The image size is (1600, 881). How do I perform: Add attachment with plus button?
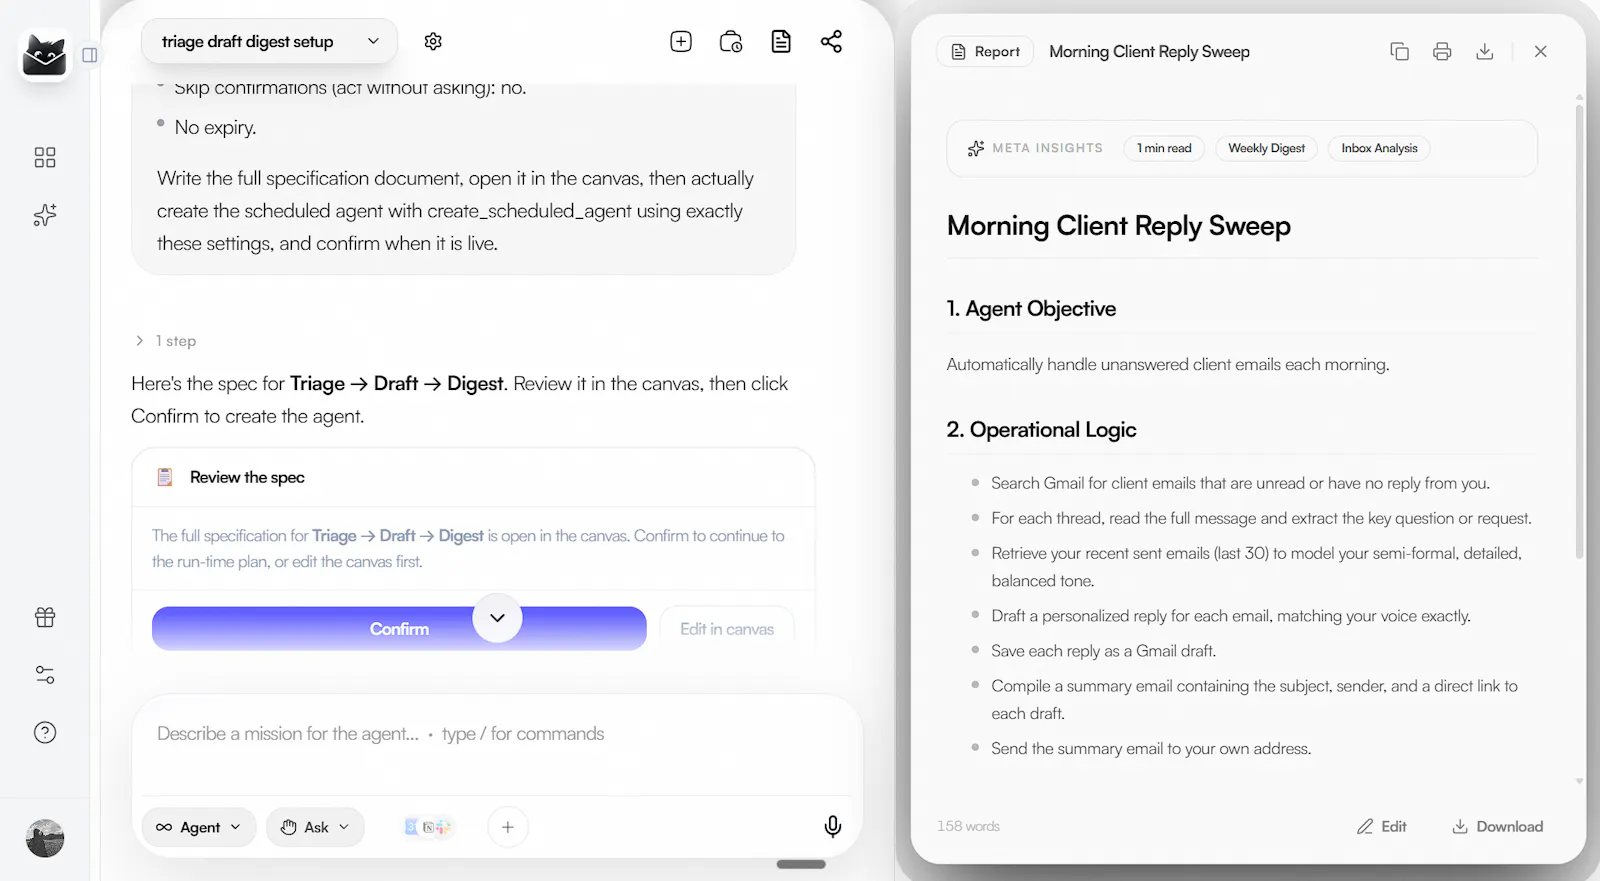pyautogui.click(x=508, y=827)
